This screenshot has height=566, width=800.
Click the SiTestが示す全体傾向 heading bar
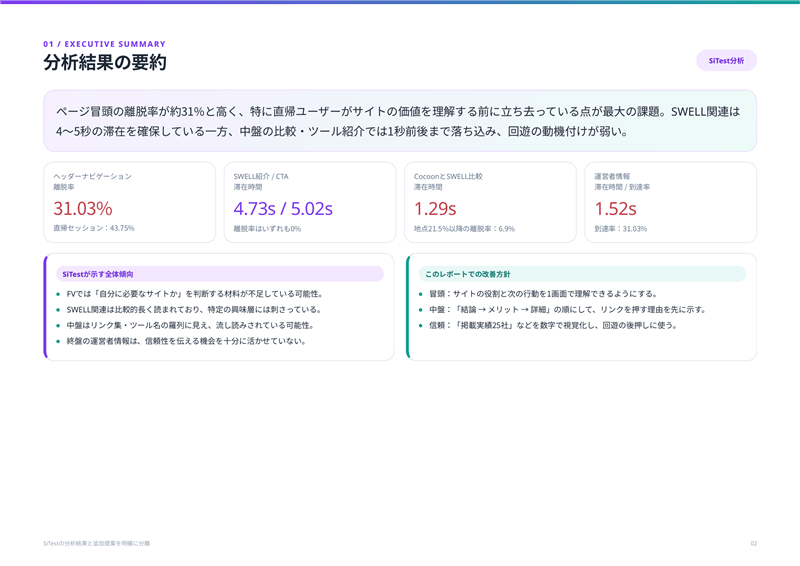tap(220, 274)
